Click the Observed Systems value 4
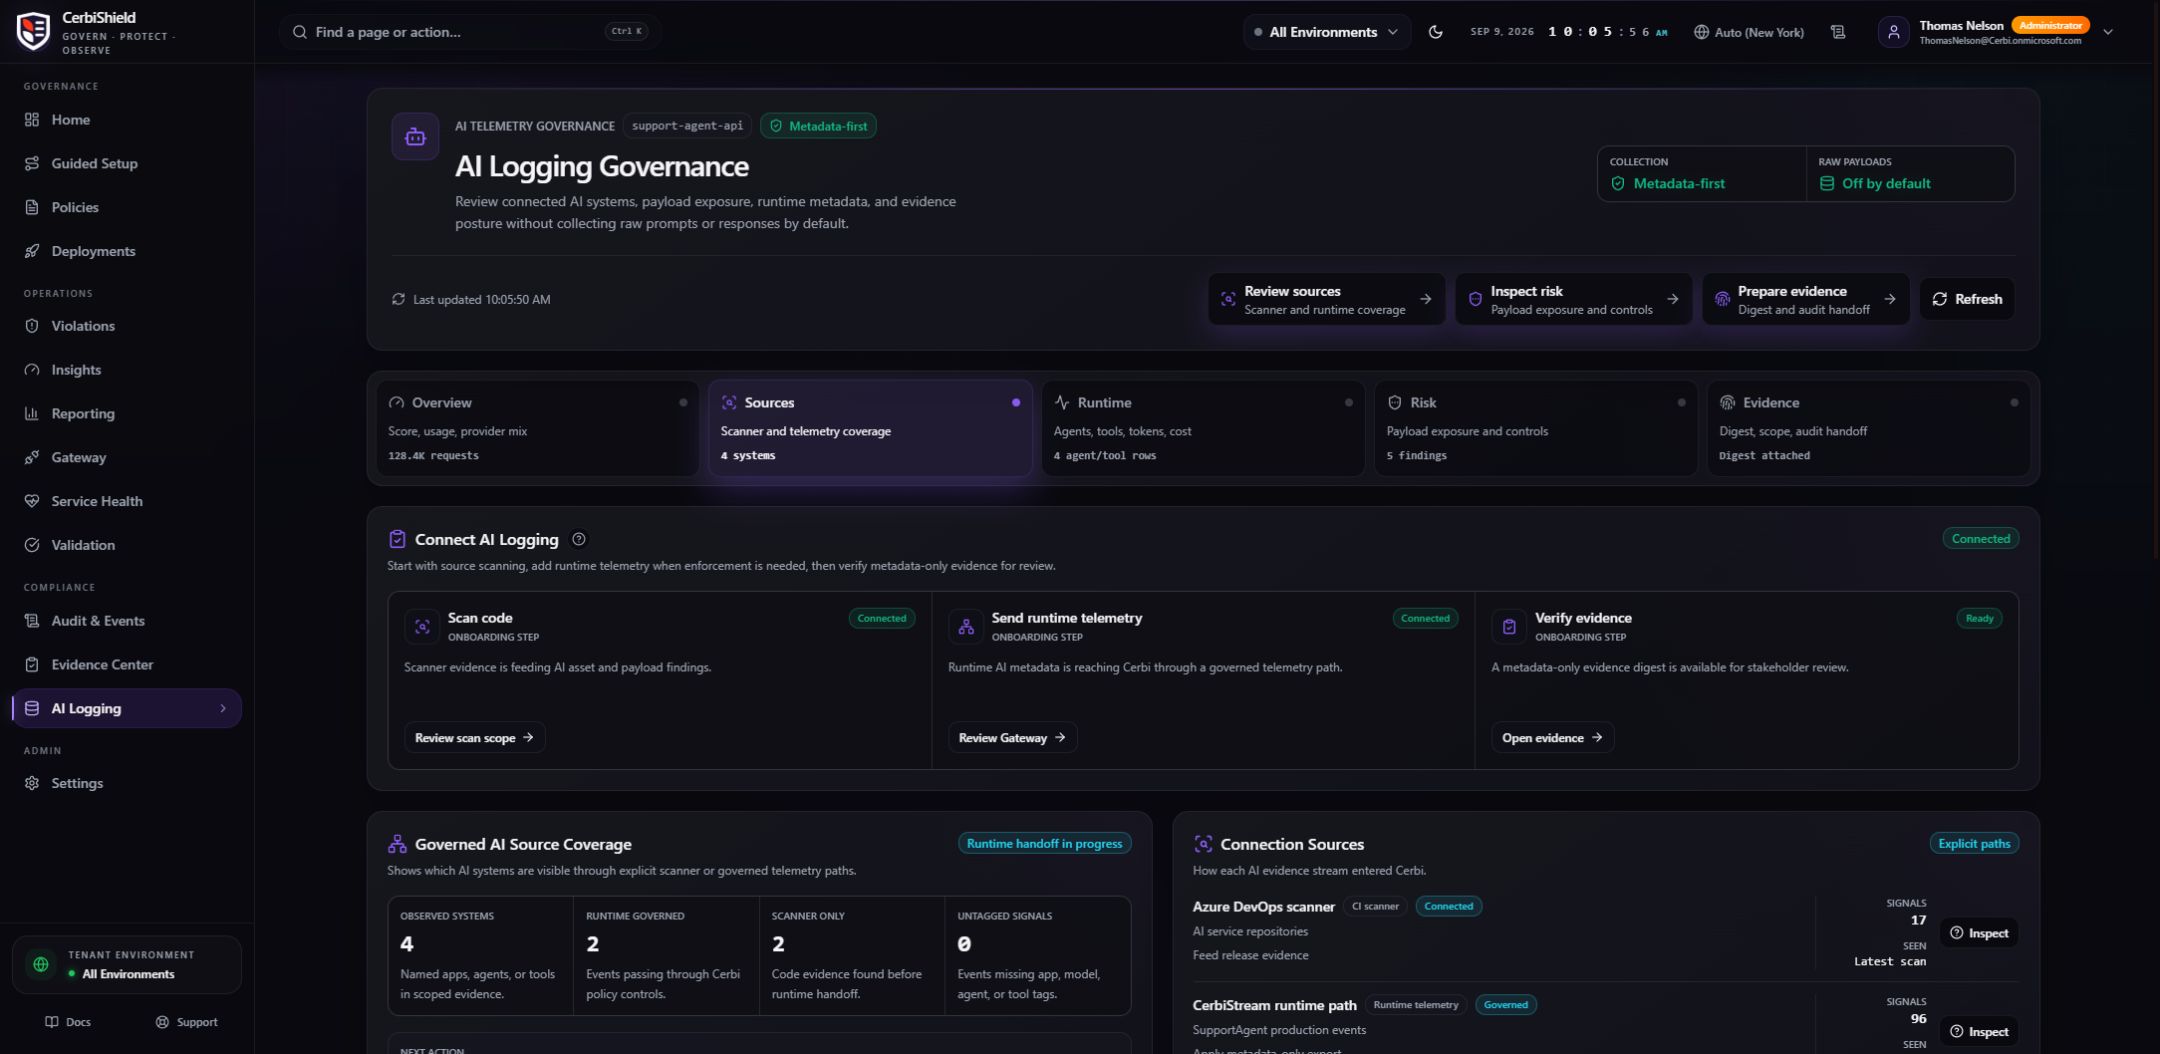 (406, 944)
